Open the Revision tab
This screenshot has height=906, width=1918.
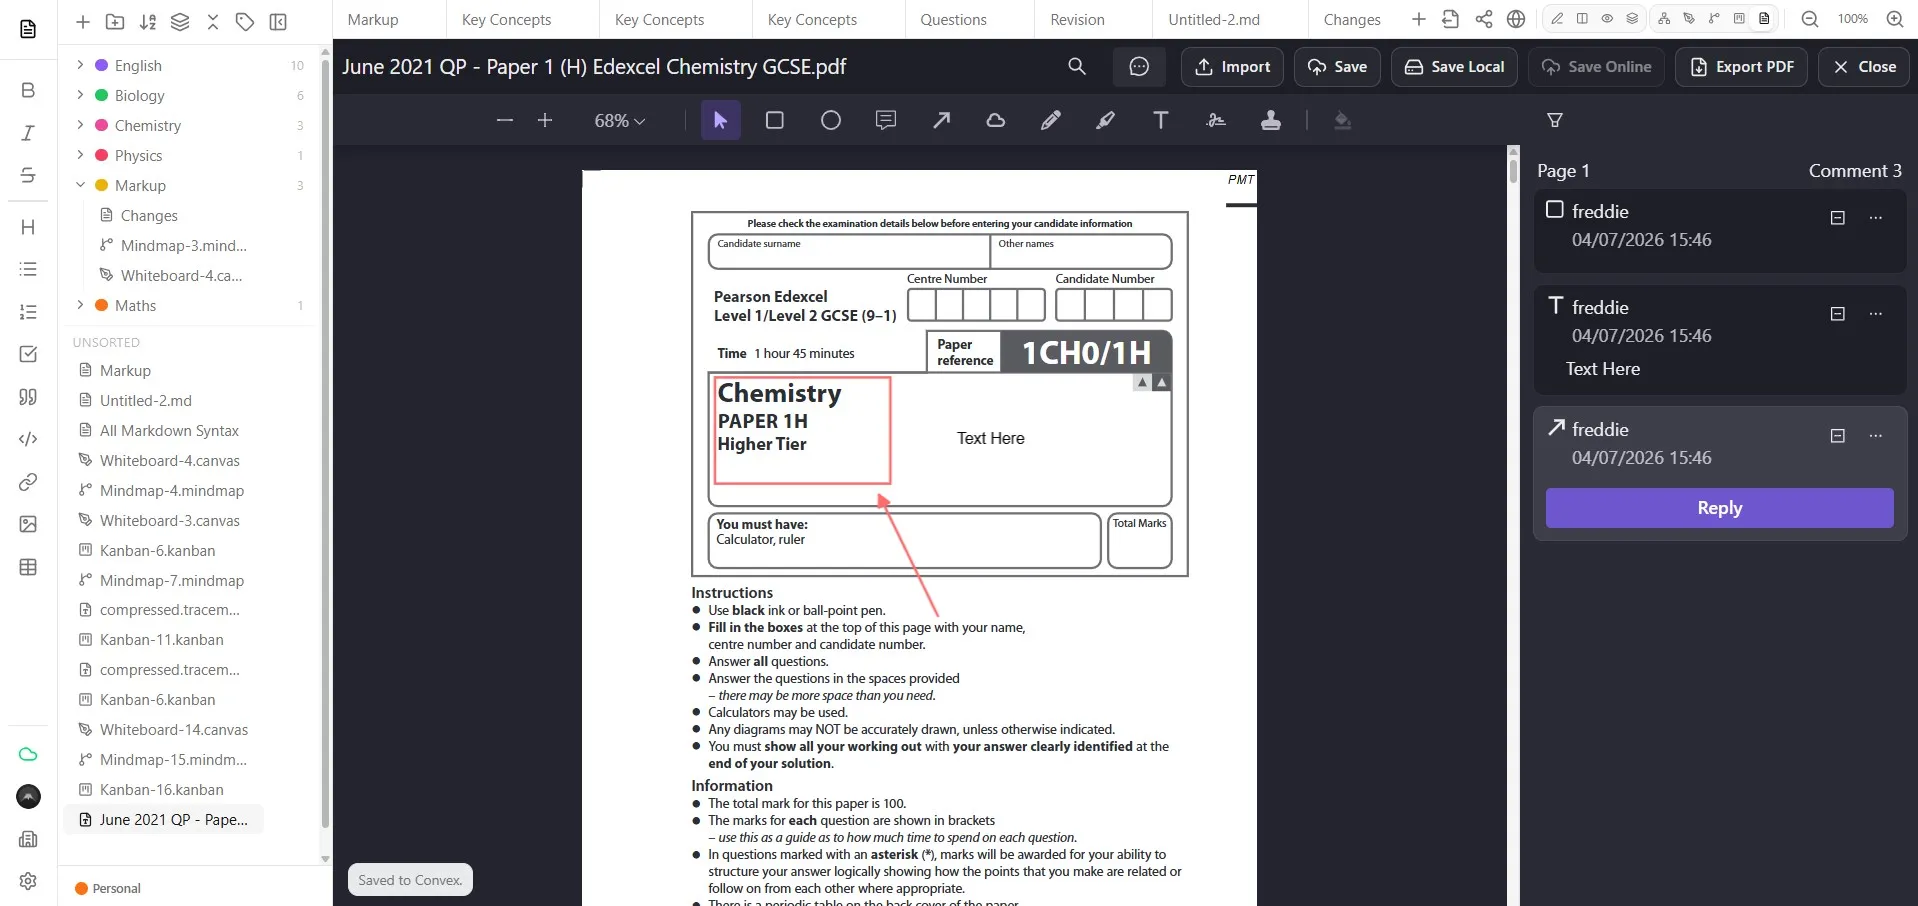[x=1077, y=19]
